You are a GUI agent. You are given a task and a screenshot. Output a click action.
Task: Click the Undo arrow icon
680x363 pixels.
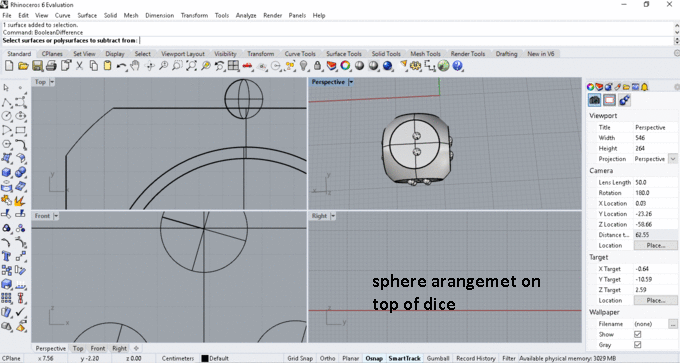point(121,66)
